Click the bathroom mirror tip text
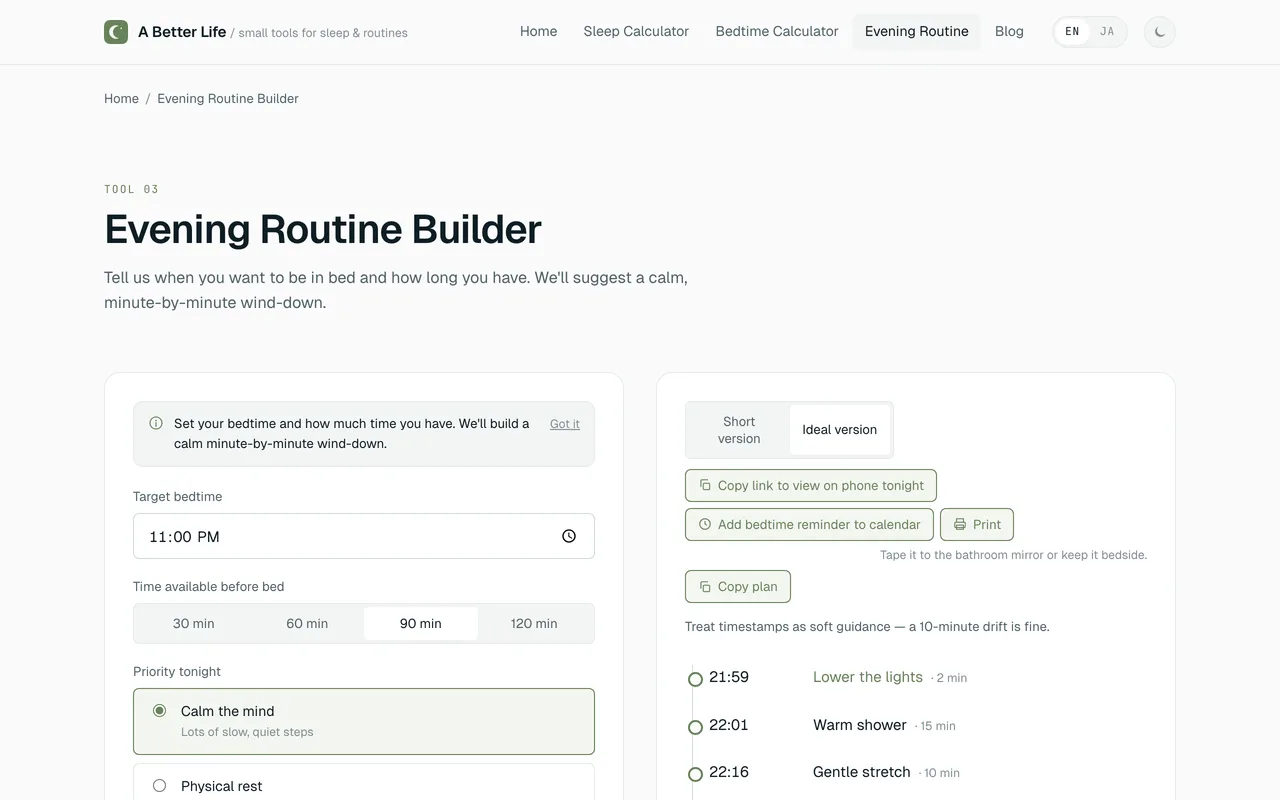The height and width of the screenshot is (800, 1280). [1014, 555]
